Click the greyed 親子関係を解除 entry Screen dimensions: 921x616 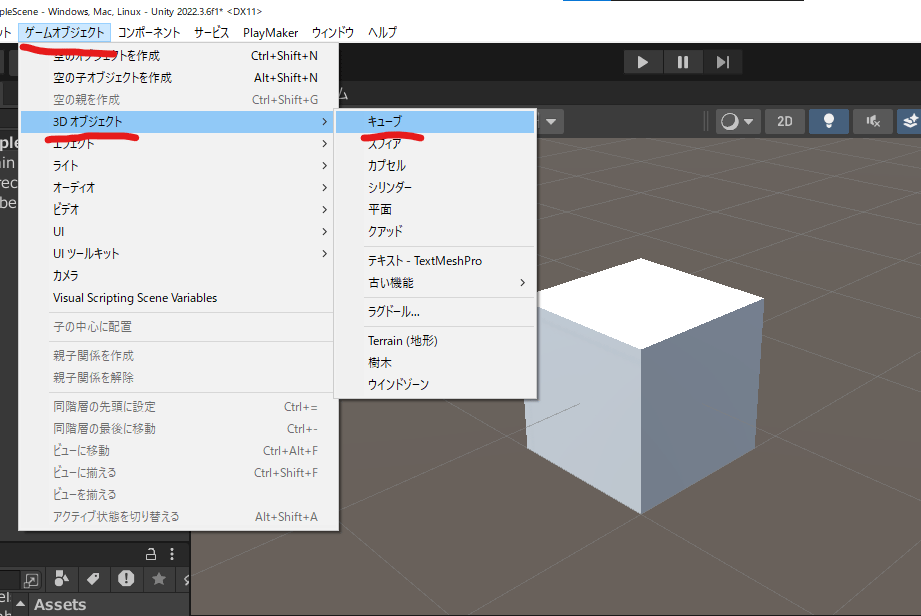pyautogui.click(x=179, y=378)
